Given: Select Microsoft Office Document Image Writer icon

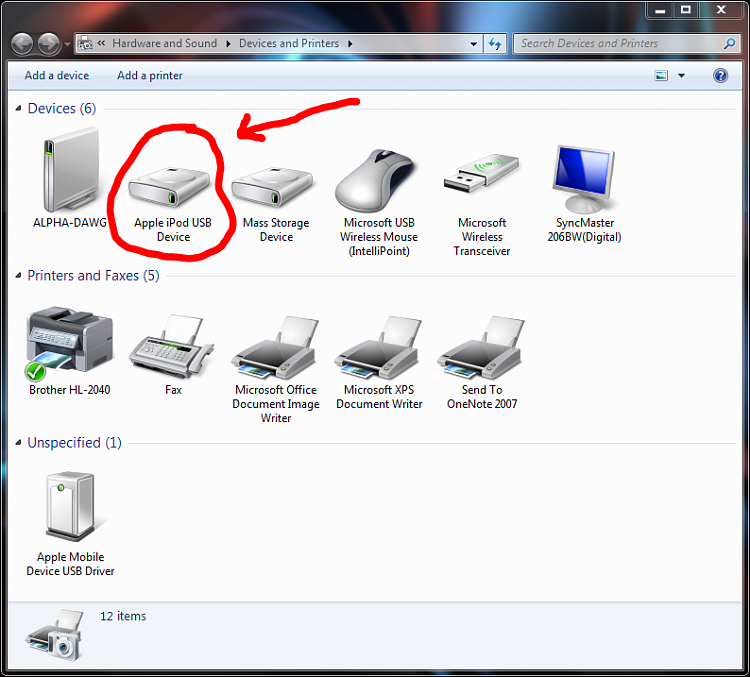Looking at the screenshot, I should coord(275,348).
